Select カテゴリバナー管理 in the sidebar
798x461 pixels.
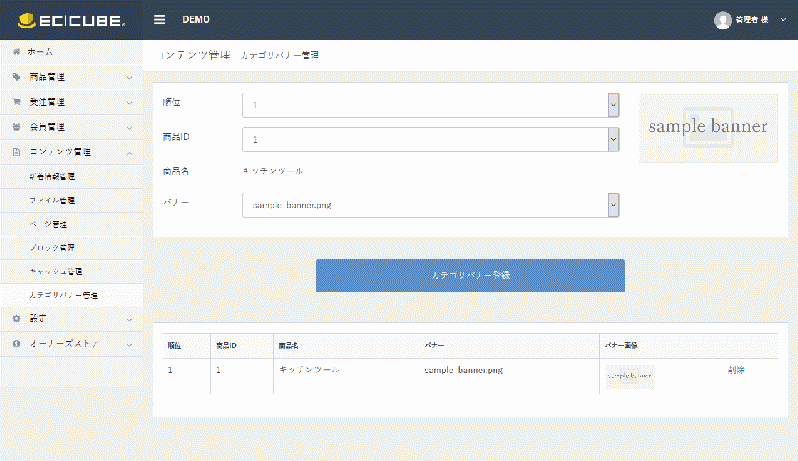coord(63,296)
